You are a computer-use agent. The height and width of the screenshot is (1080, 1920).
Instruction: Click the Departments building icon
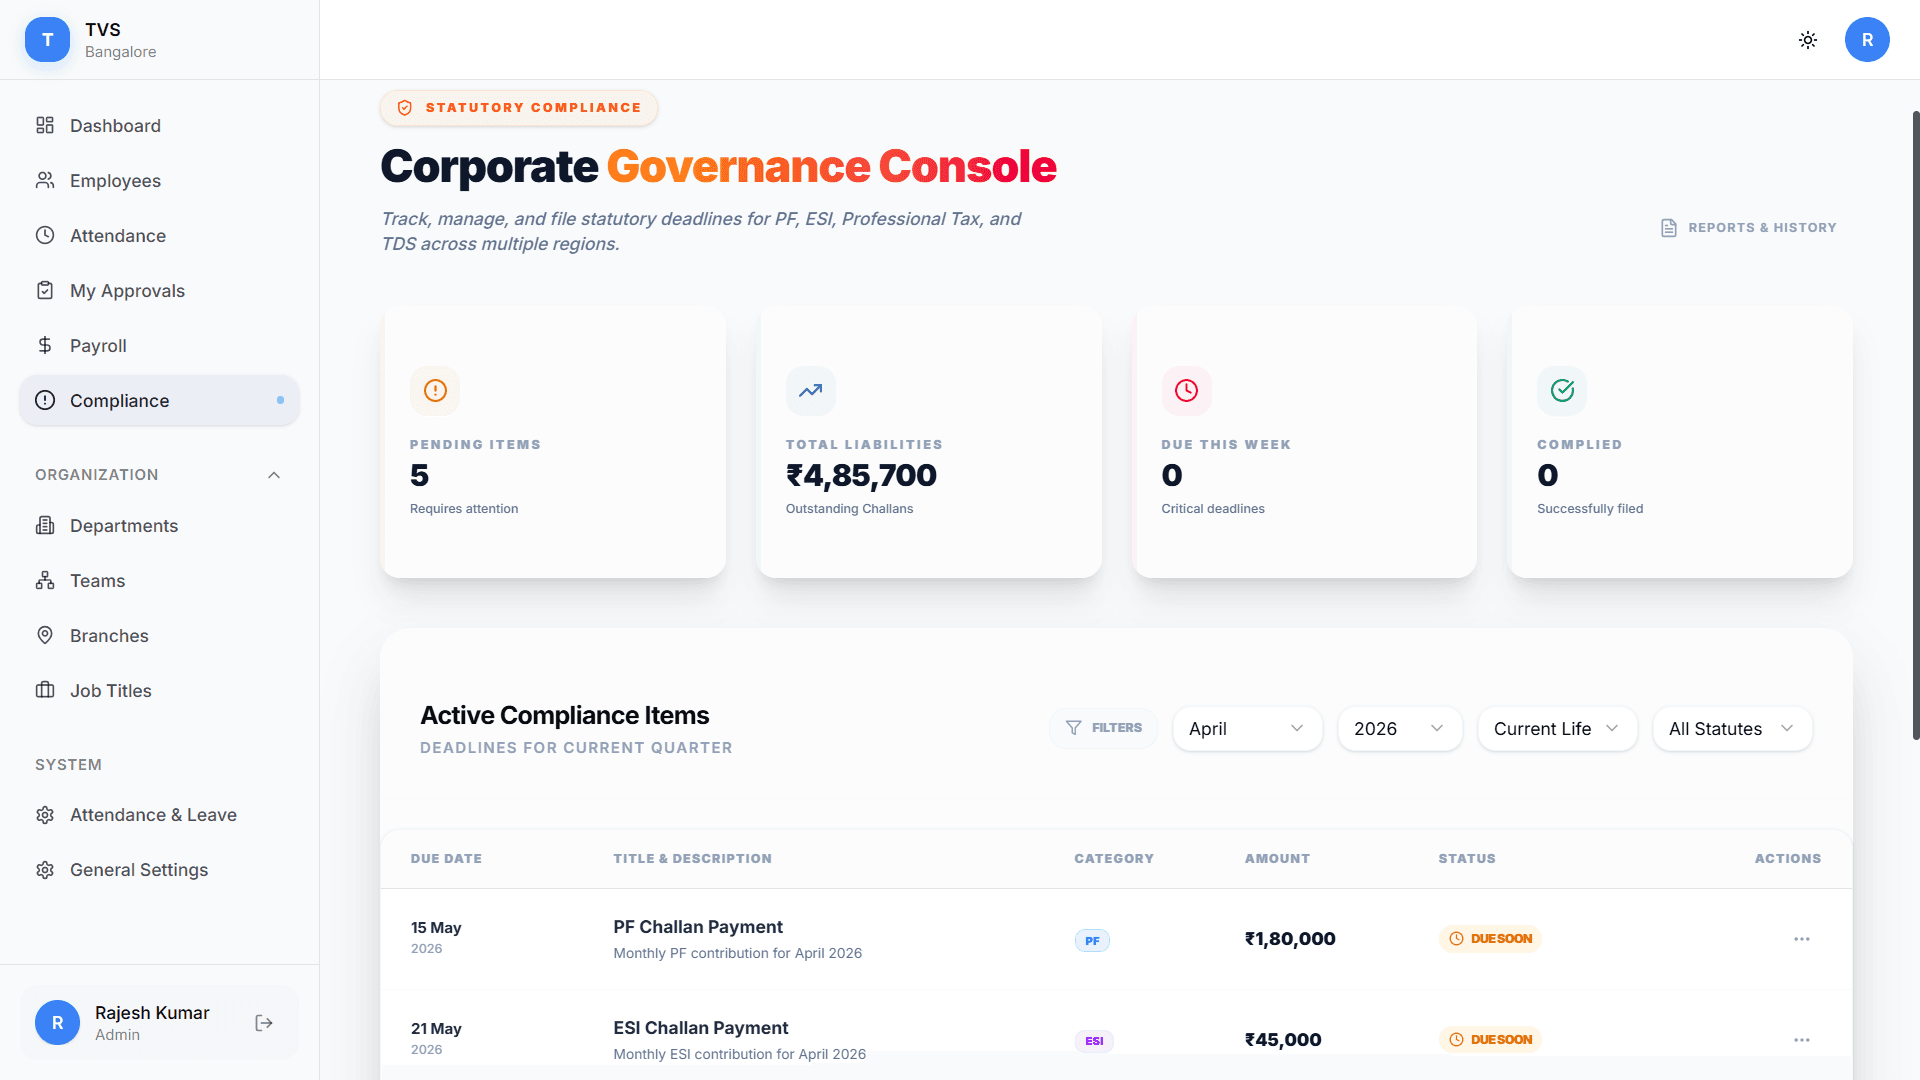click(x=45, y=525)
